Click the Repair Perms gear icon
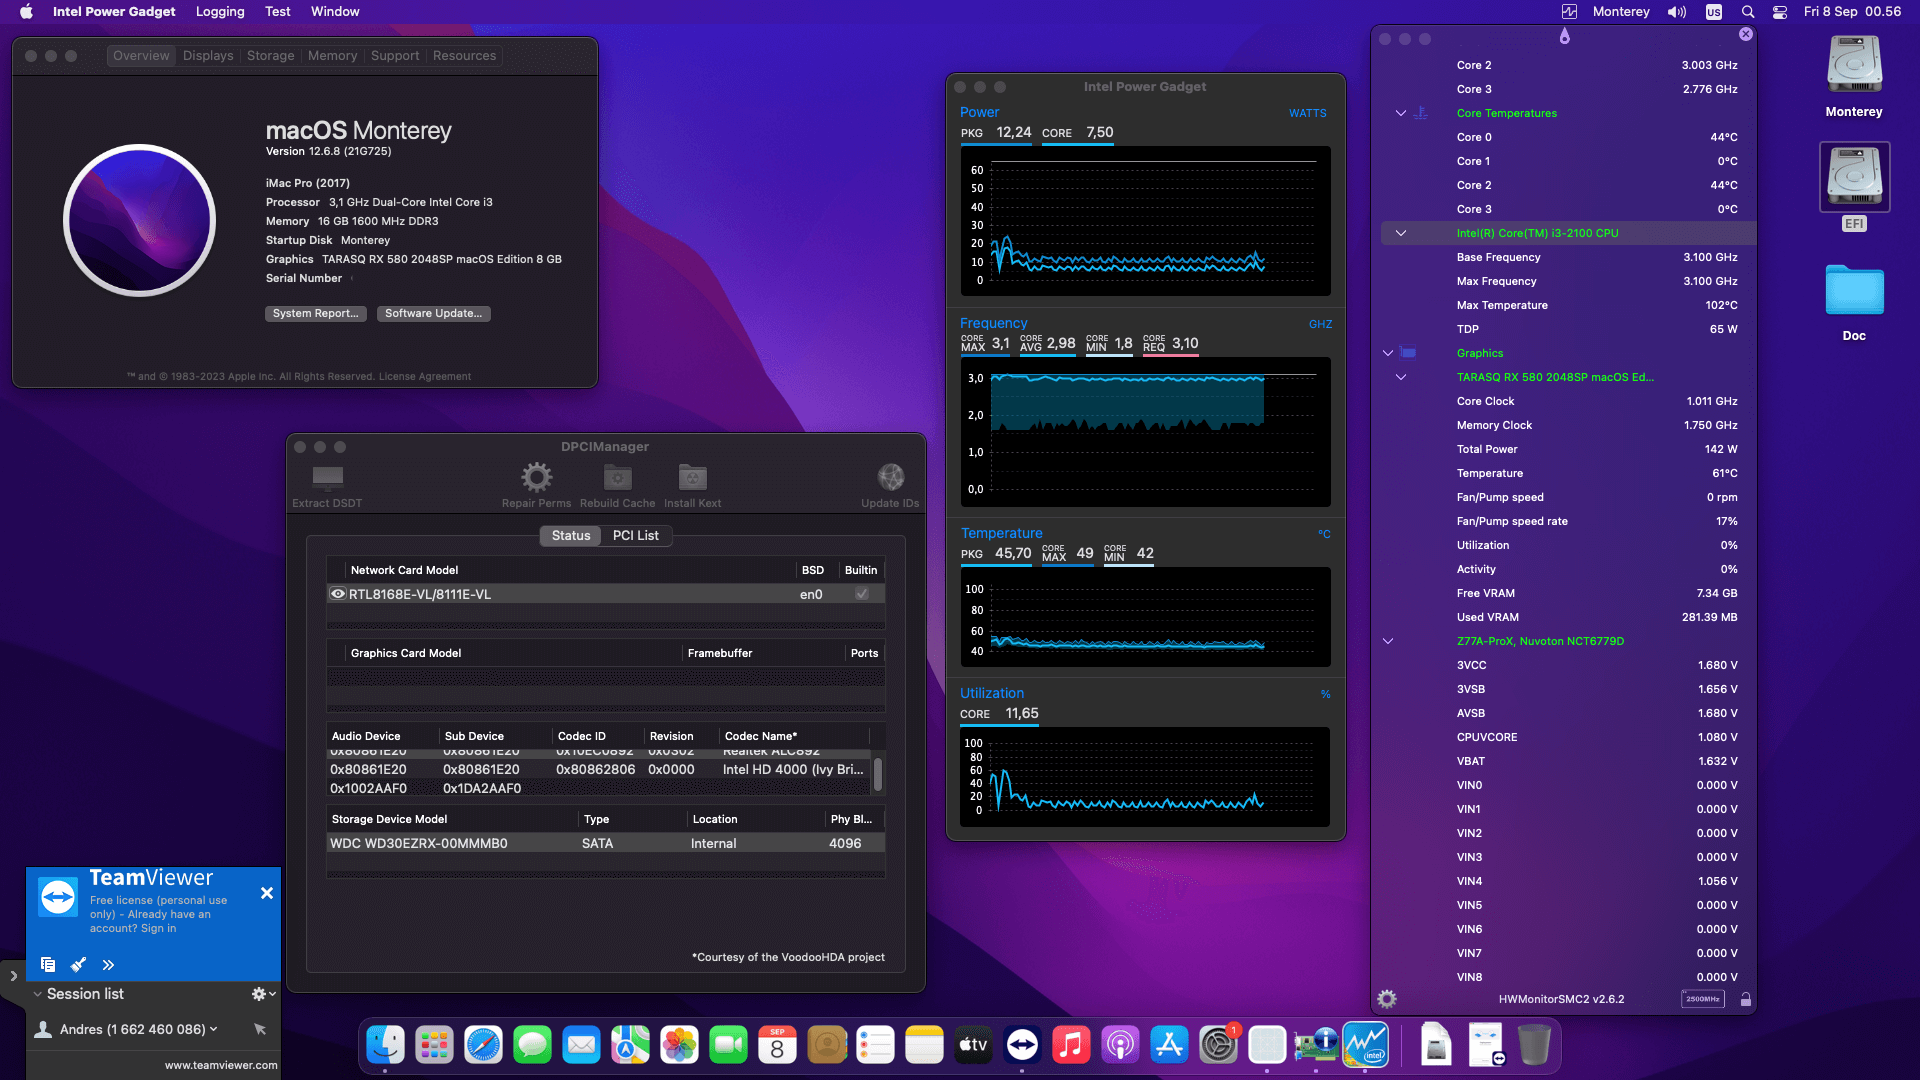This screenshot has width=1920, height=1080. point(536,477)
